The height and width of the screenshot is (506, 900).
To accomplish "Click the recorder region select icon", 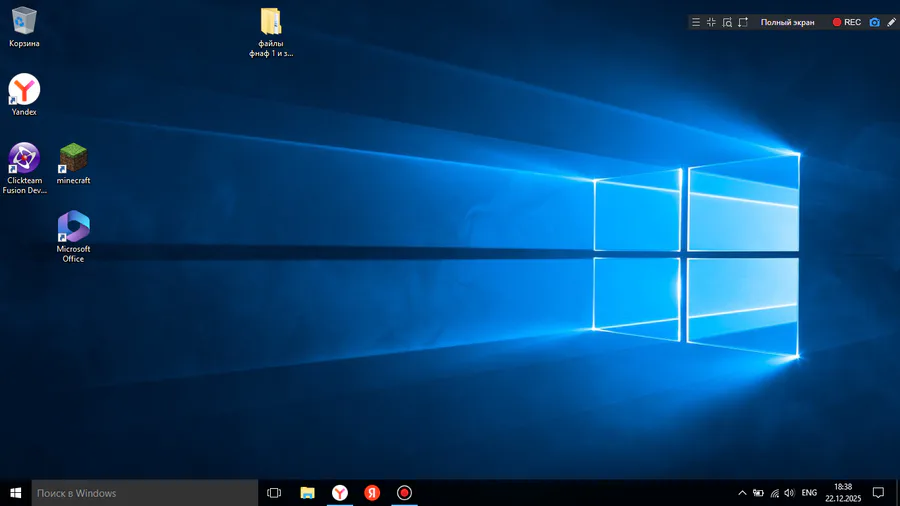I will (x=743, y=22).
